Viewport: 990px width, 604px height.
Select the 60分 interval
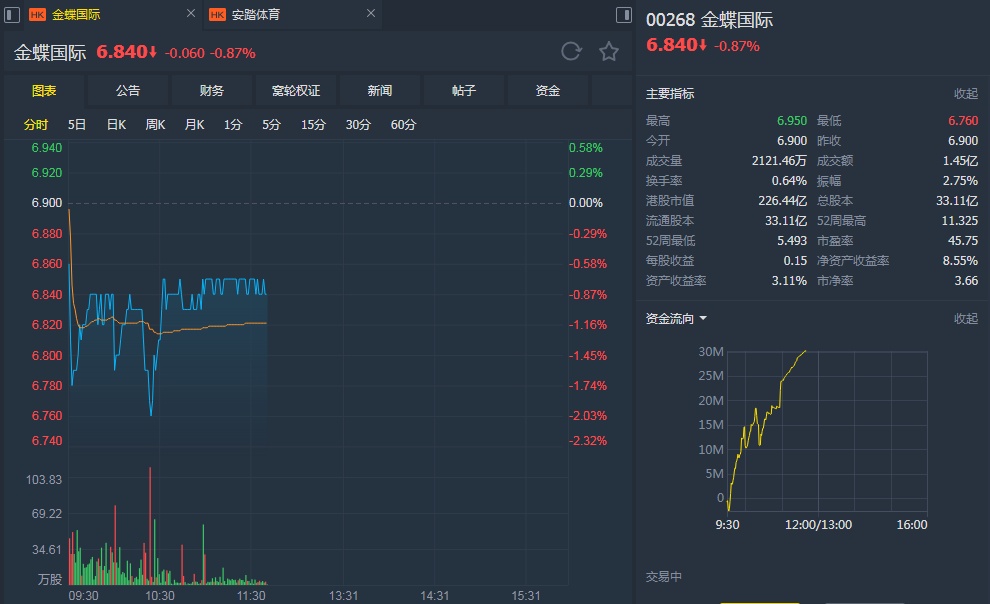coord(403,124)
